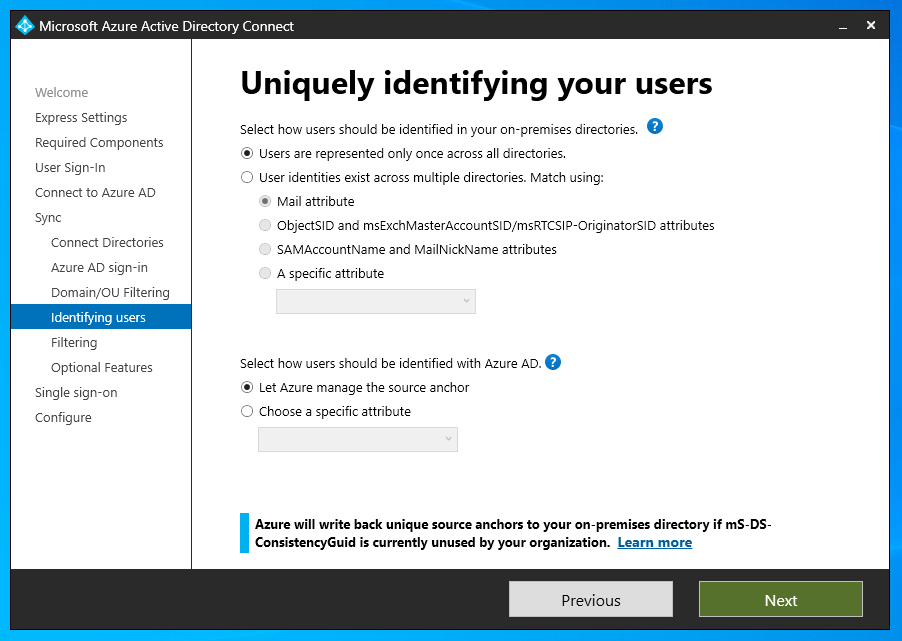The image size is (902, 641).
Task: Open the source anchor attribute dropdown
Action: tap(358, 440)
